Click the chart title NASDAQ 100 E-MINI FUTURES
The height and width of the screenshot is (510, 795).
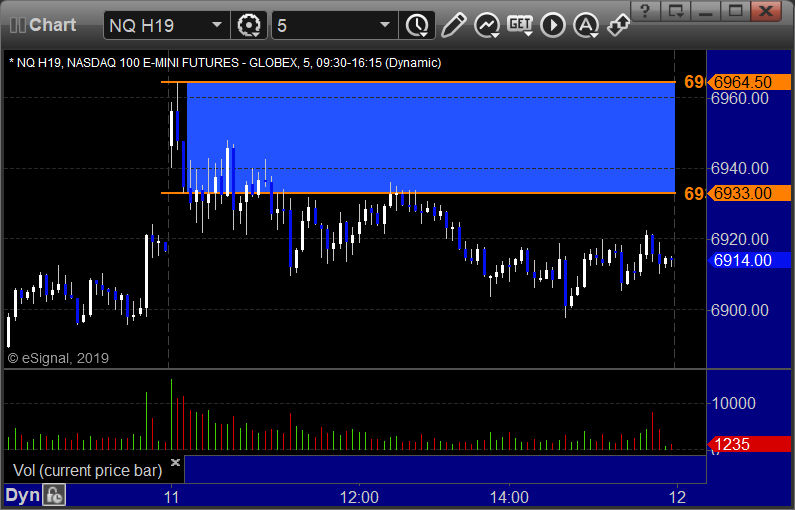coord(153,63)
